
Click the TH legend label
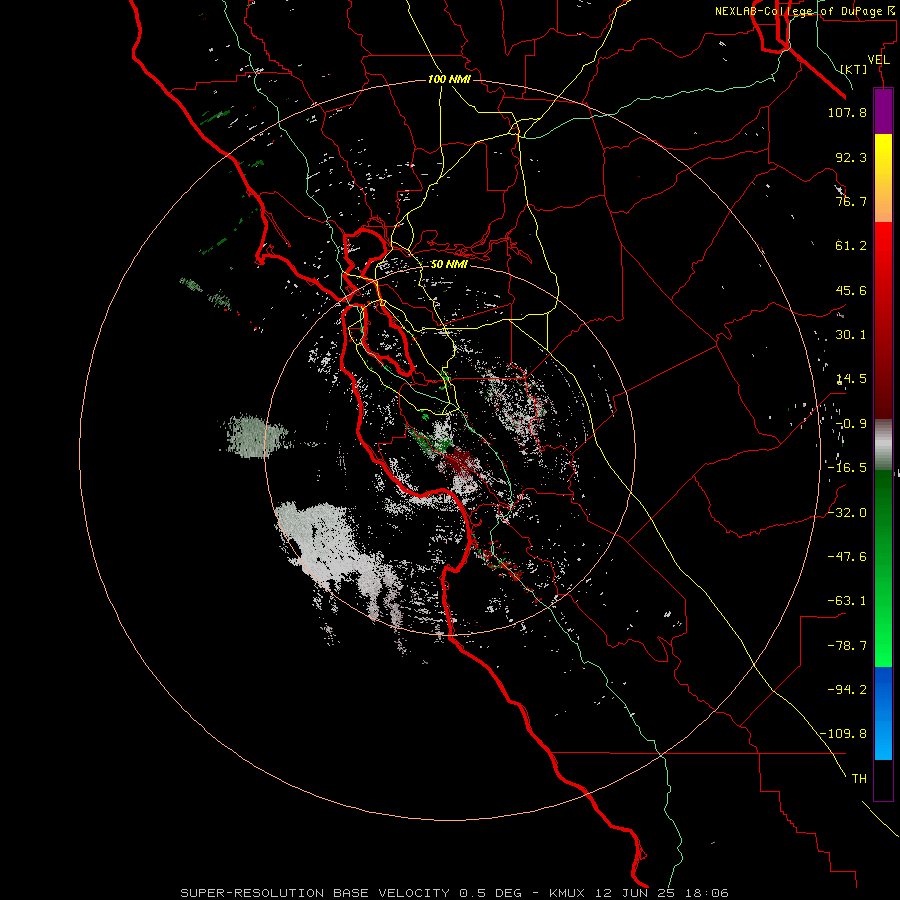coord(859,779)
